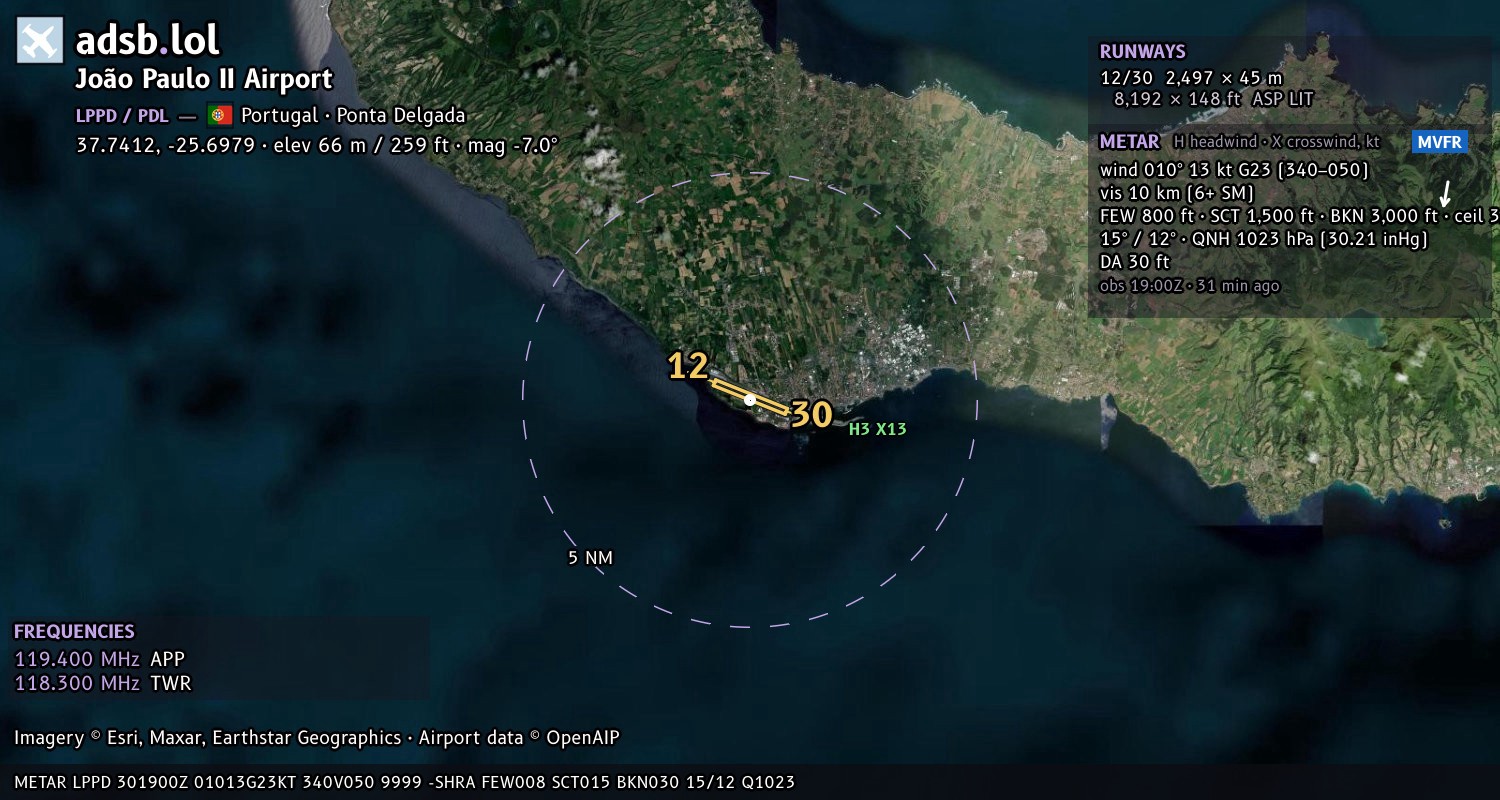Click the green H3 X13 wind component label
This screenshot has width=1500, height=800.
[877, 429]
